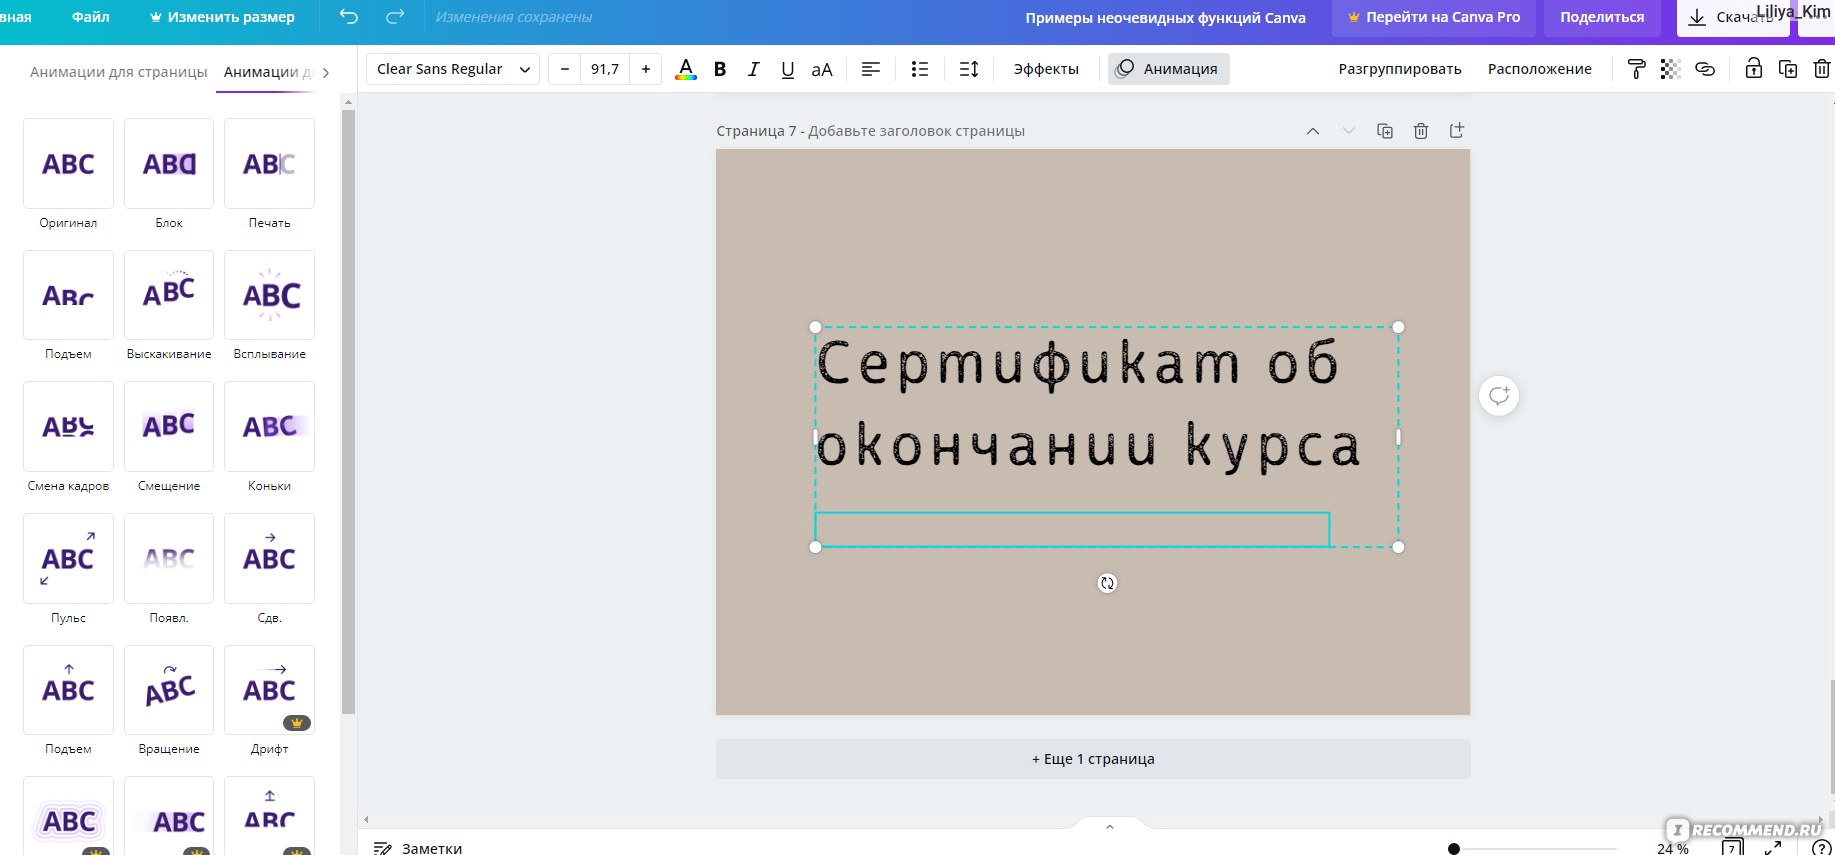Open transparency checkerboard icon
Viewport: 1835px width, 855px height.
click(1670, 69)
